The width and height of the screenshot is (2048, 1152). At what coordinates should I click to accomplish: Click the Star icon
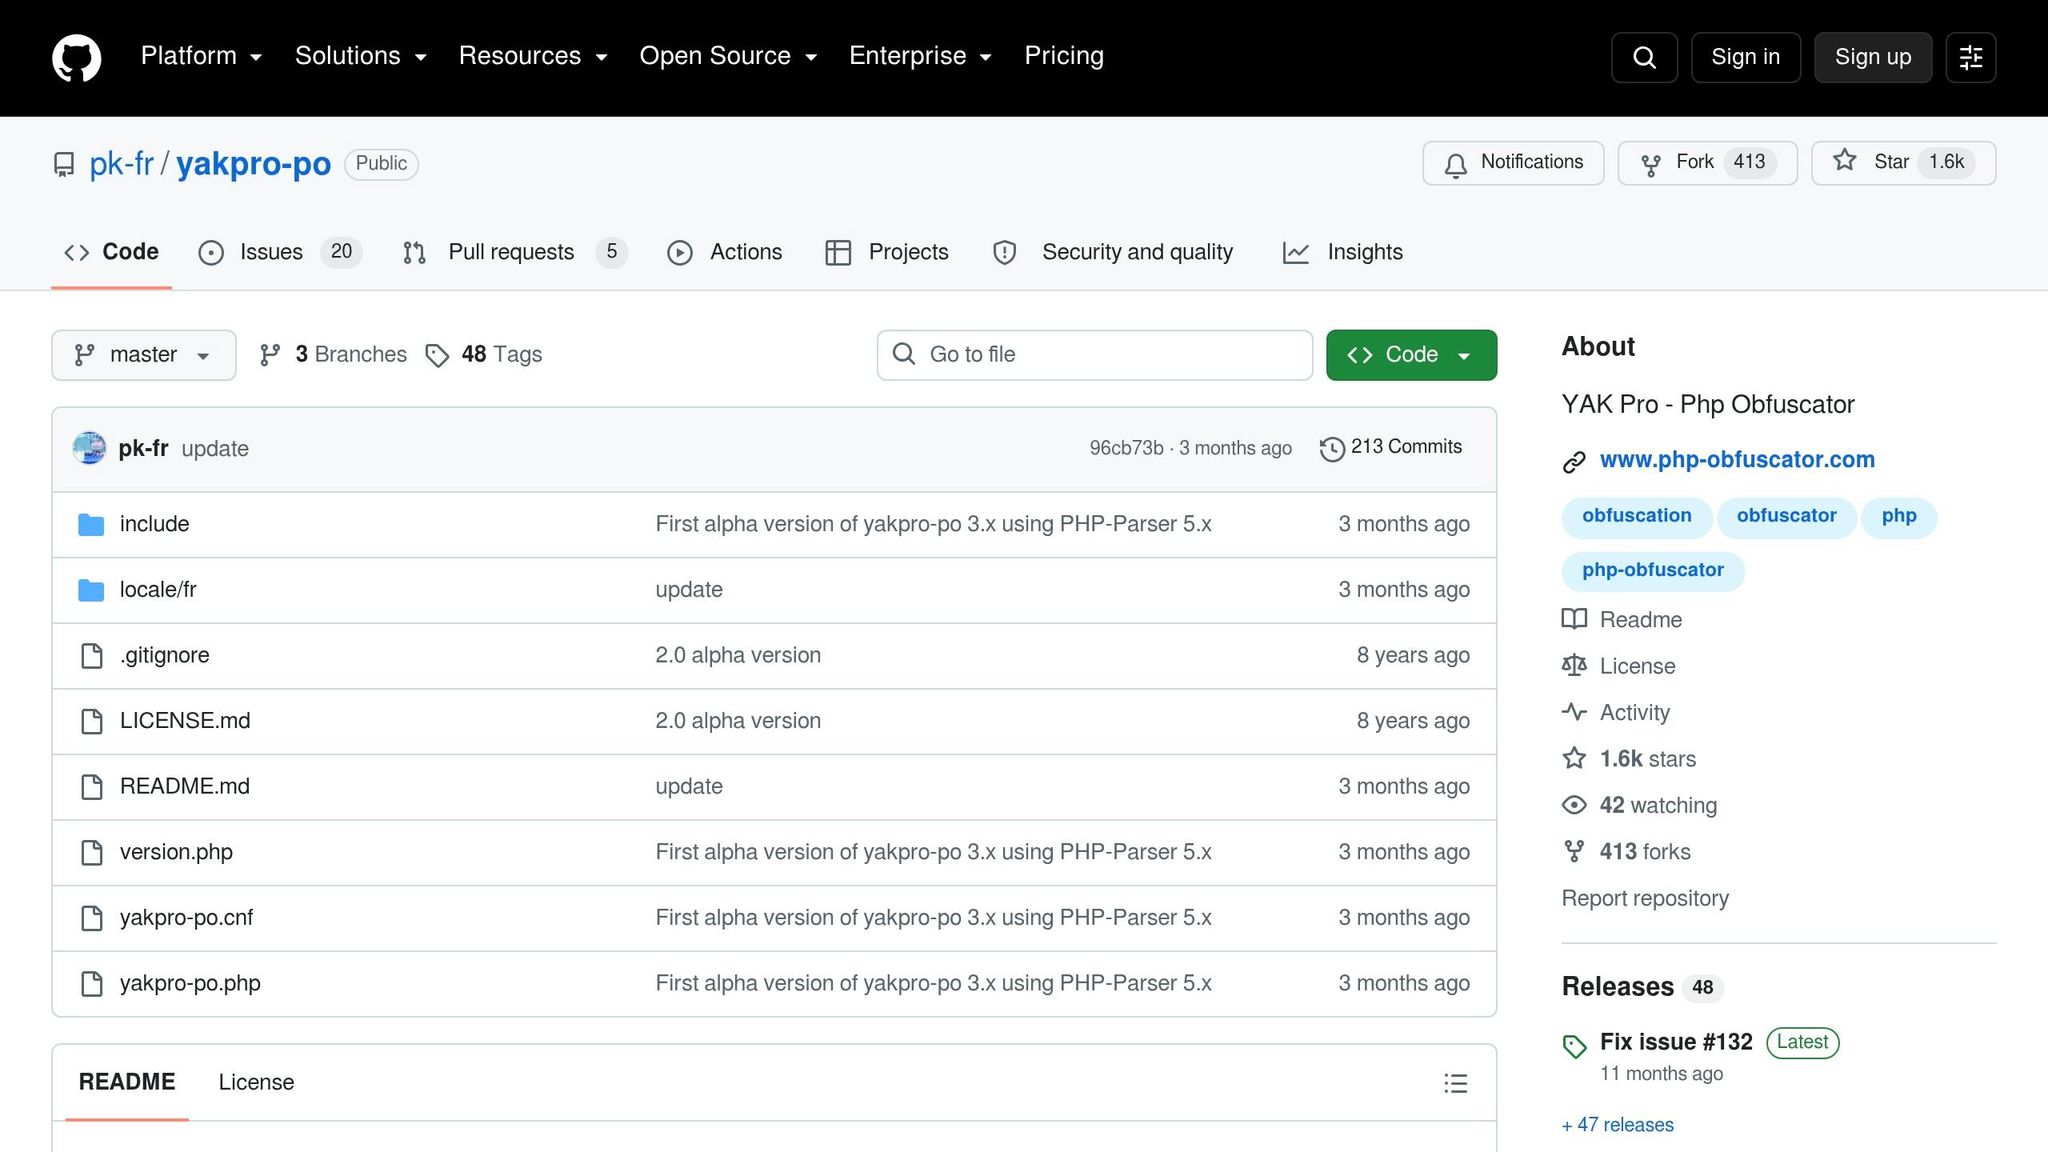pyautogui.click(x=1845, y=161)
